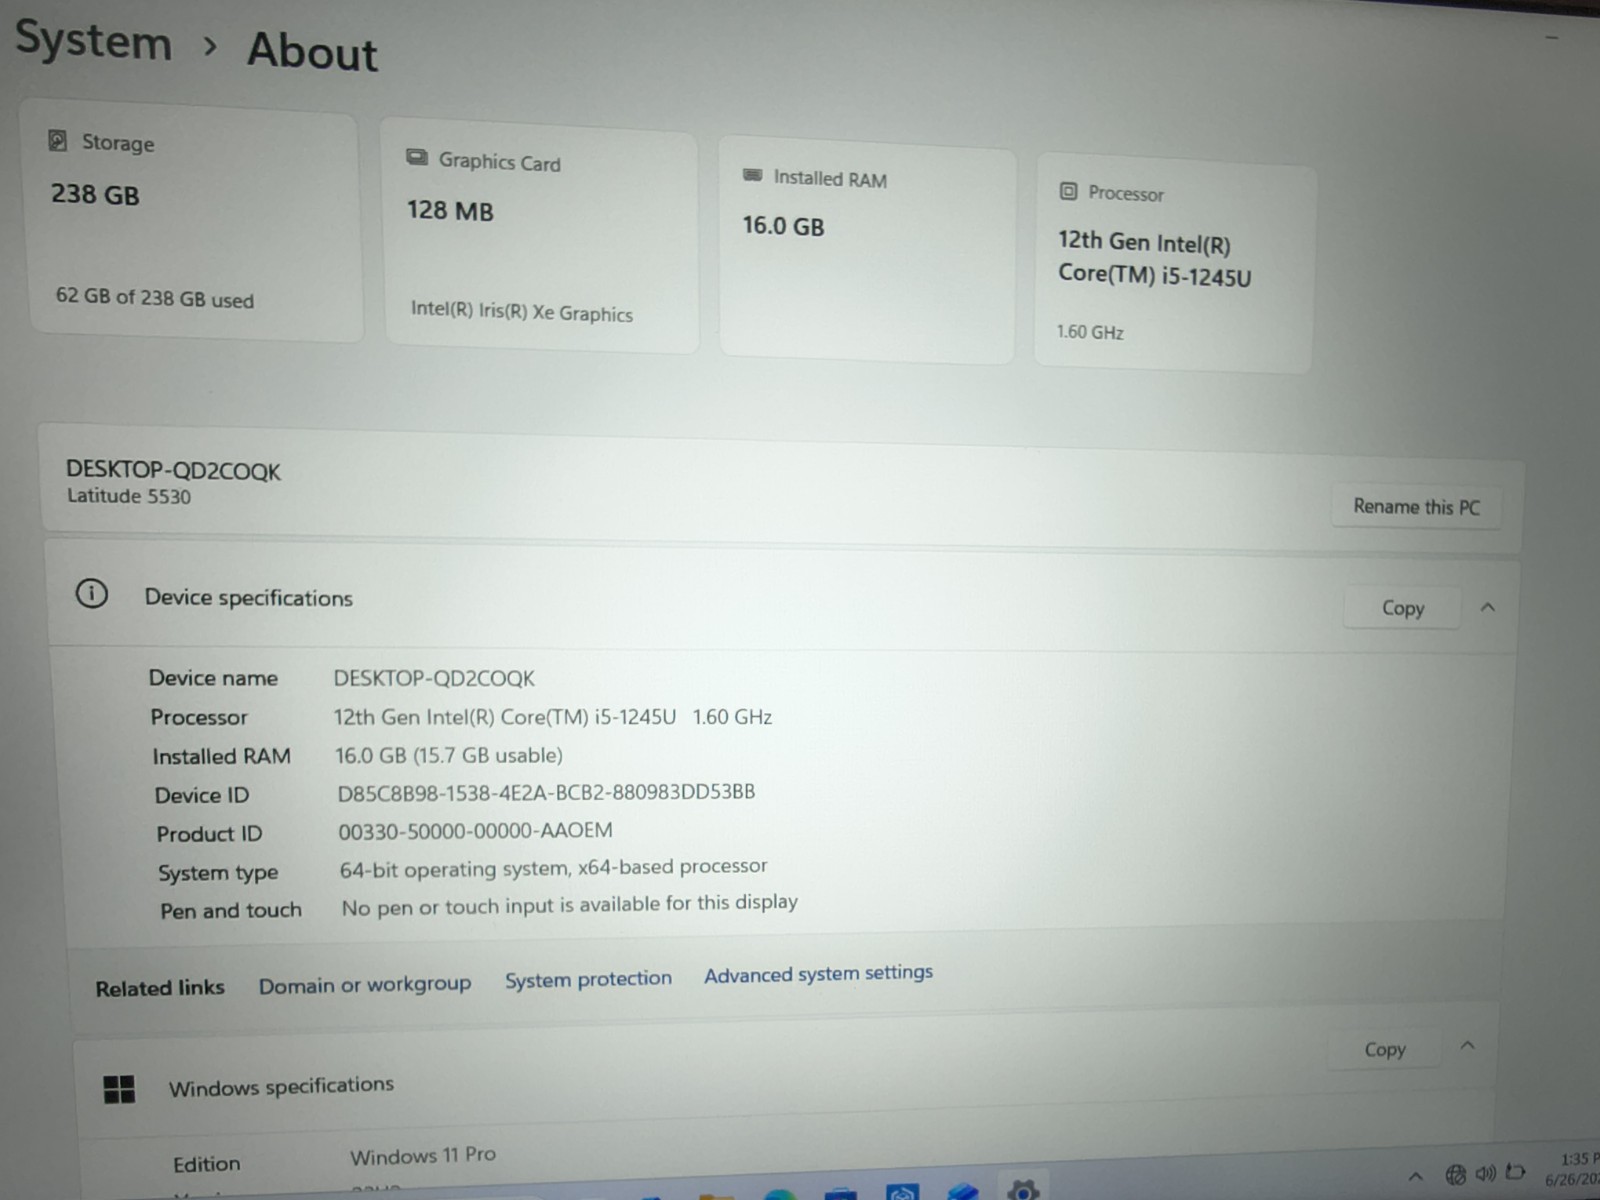The height and width of the screenshot is (1200, 1600).
Task: Open the Graphics Card 128 MB card
Action: point(541,236)
